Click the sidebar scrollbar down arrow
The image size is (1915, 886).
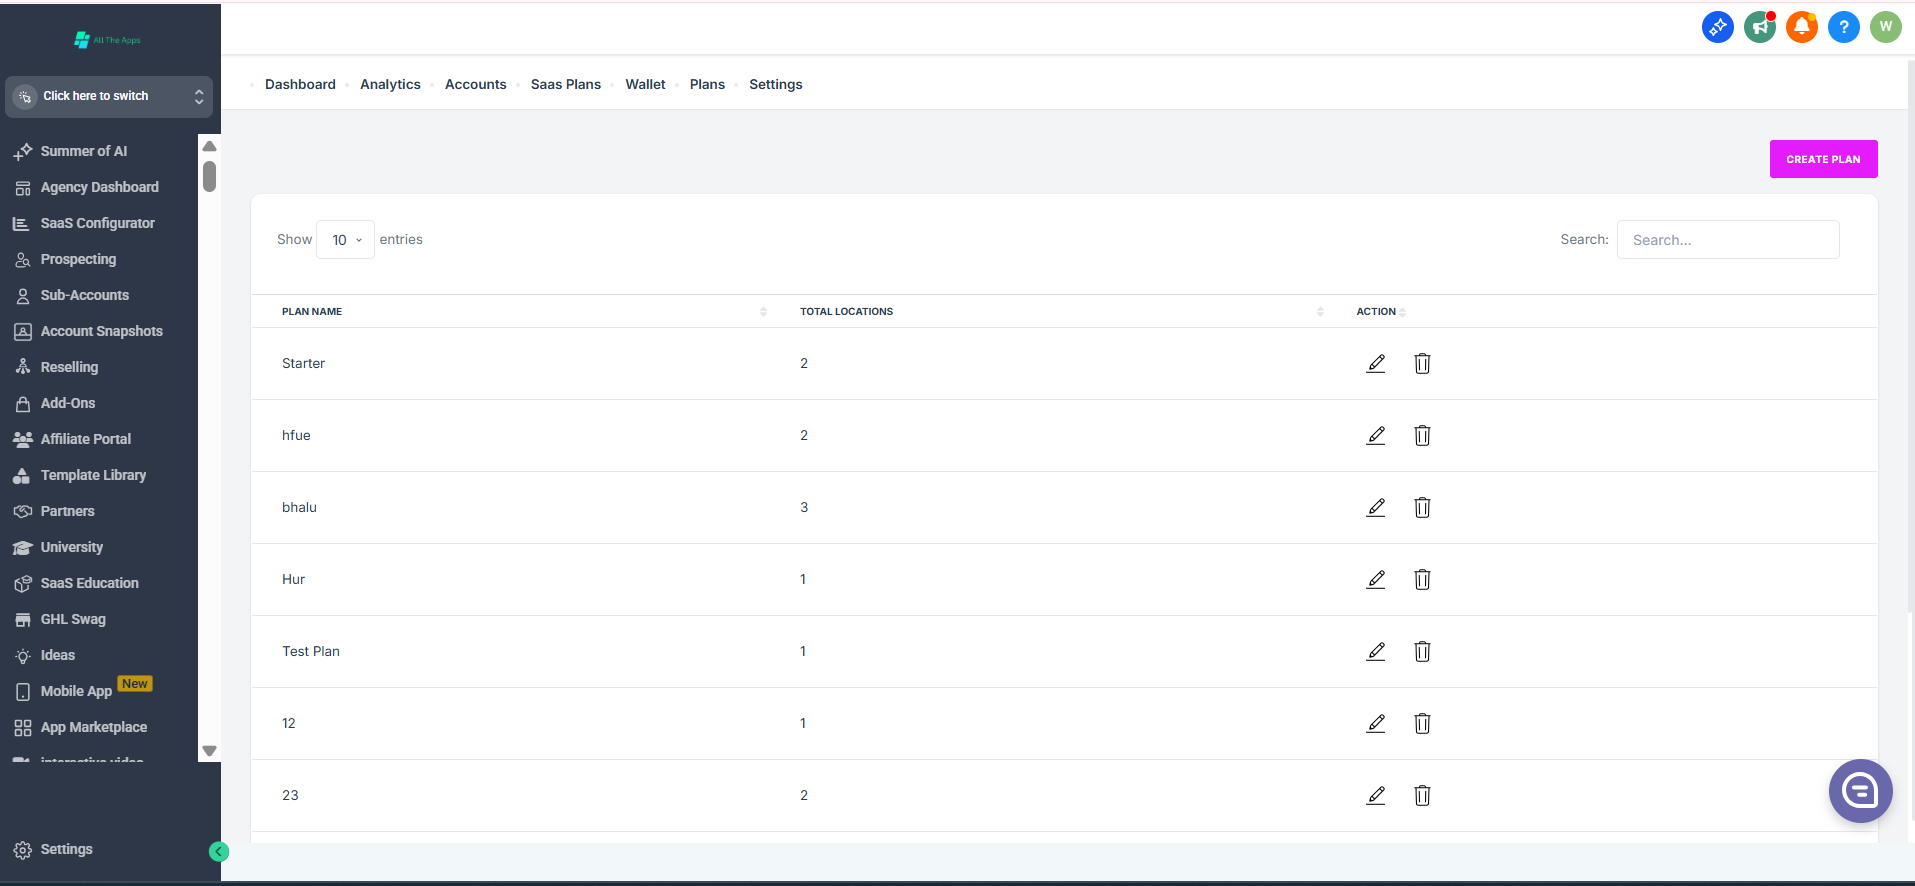coord(209,751)
